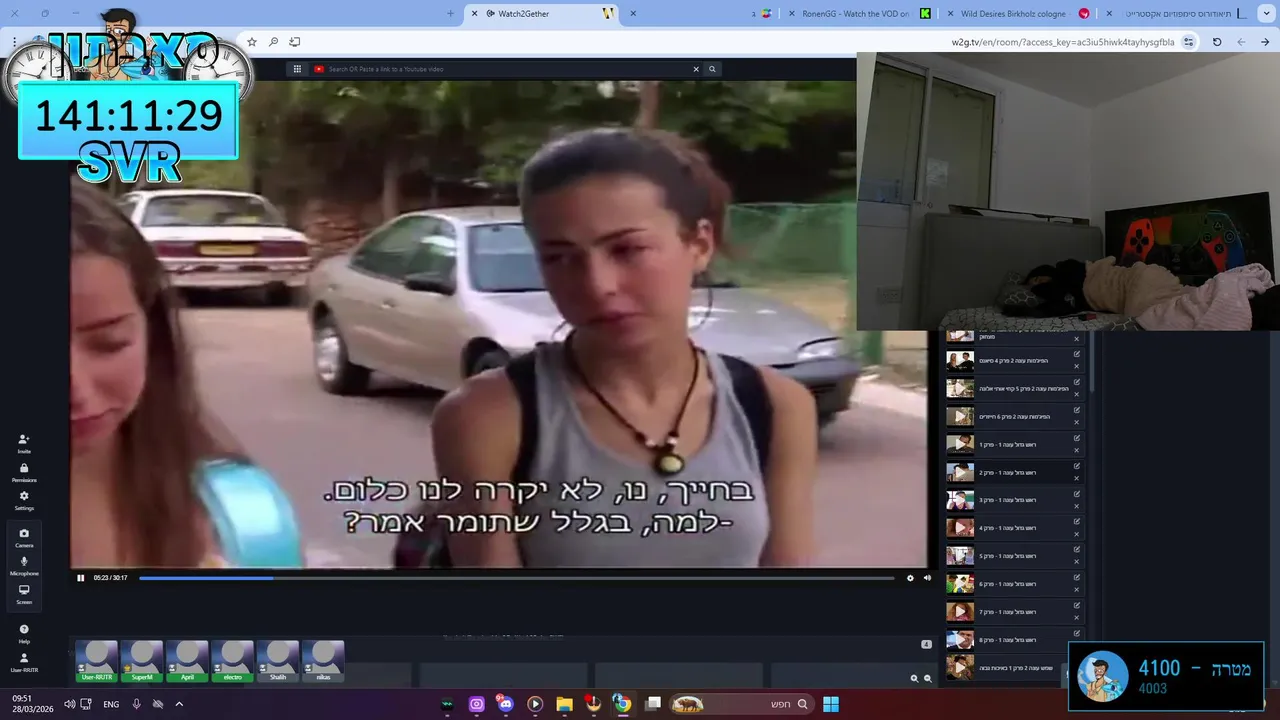1280x720 pixels.
Task: Open the User-RRJTR profile sidebar icon
Action: [24, 662]
